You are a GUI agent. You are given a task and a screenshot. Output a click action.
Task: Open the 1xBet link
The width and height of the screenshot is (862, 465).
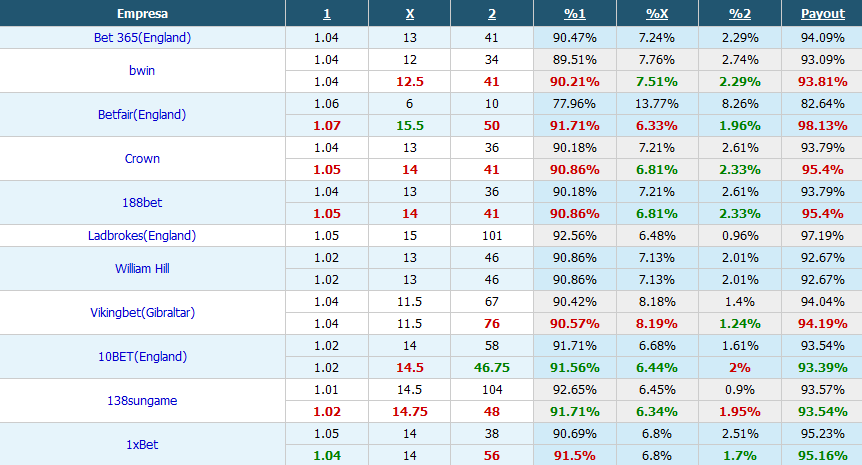(142, 445)
